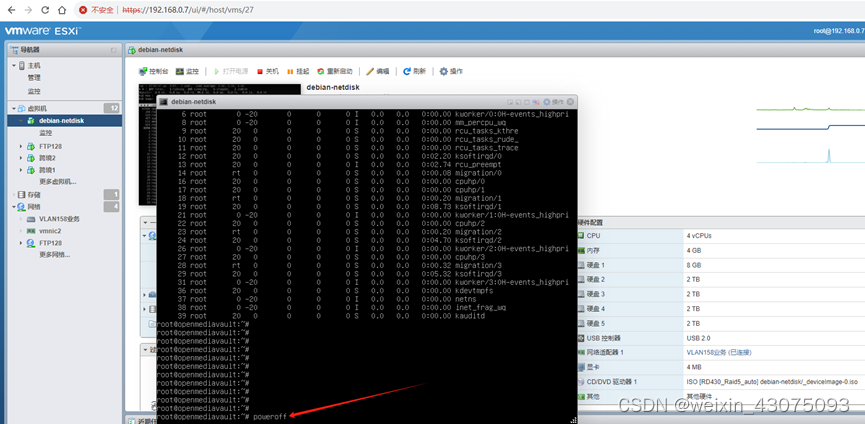Go forward with the browser forward arrow

[28, 10]
